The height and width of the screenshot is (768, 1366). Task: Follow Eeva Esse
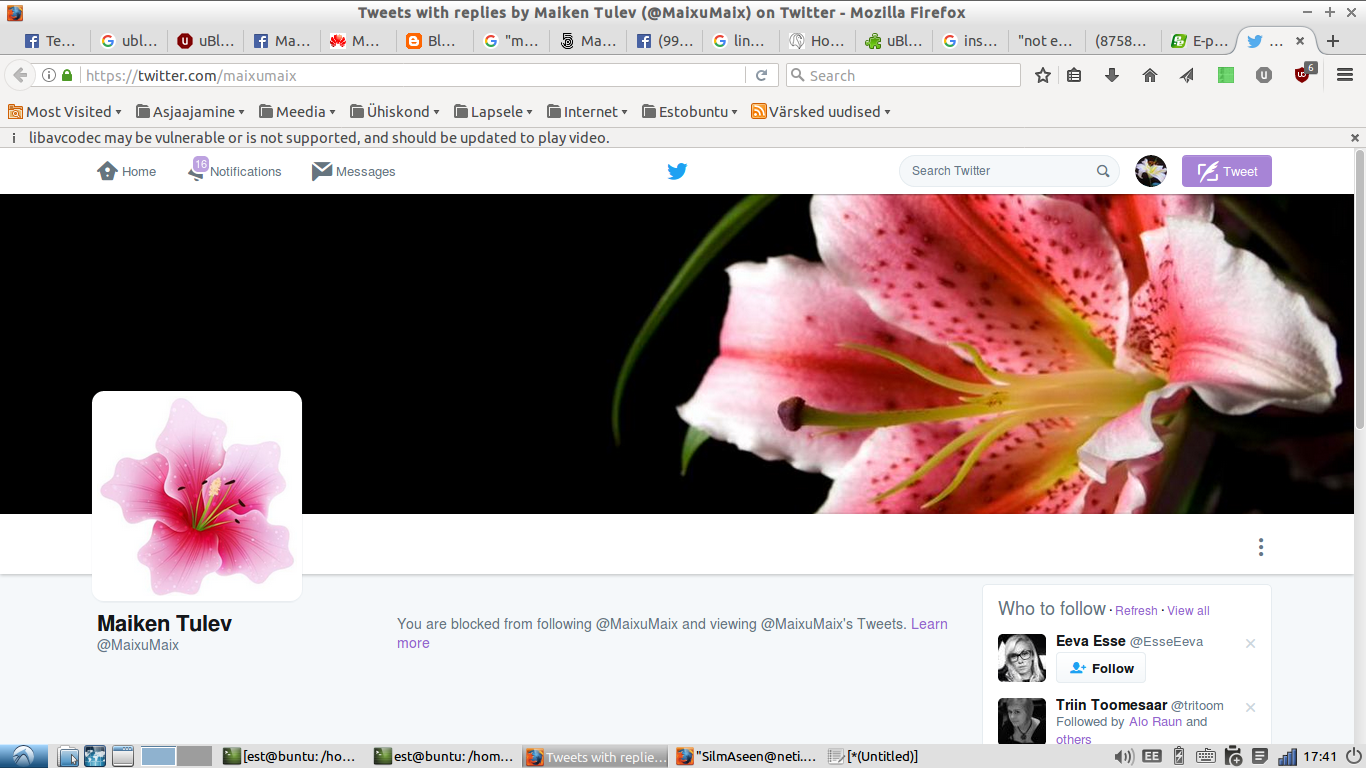pos(1101,668)
